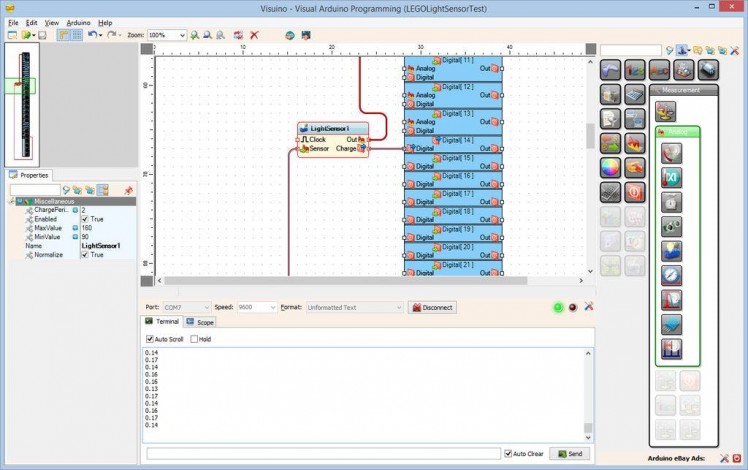
Task: Collapse the Miscellaneous properties group
Action: click(x=14, y=201)
